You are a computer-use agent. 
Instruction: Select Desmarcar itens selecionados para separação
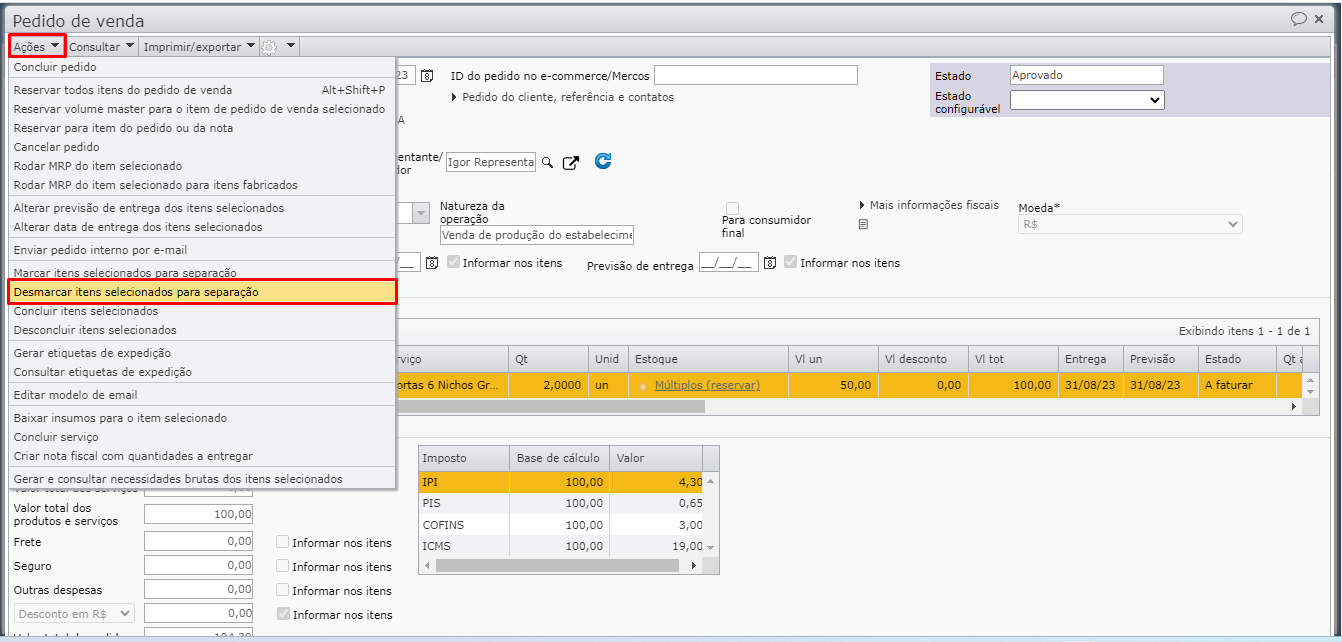203,292
